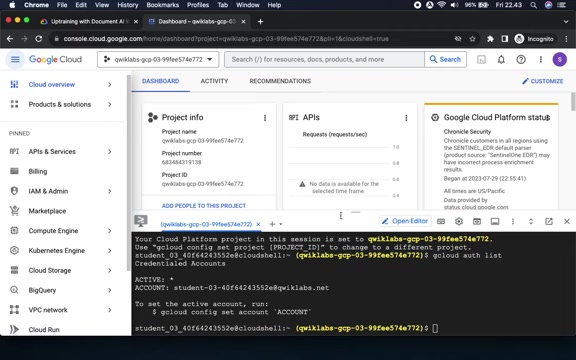Image resolution: width=576 pixels, height=360 pixels.
Task: Click Open Editor button
Action: 405,221
